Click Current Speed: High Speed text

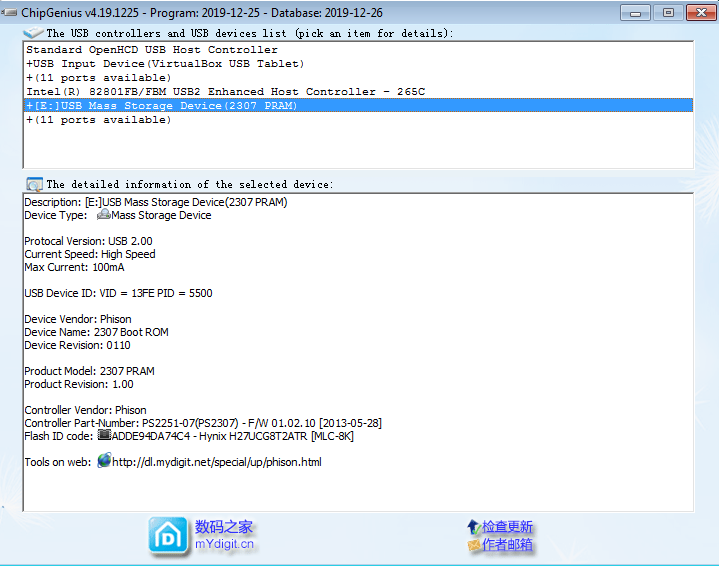click(90, 254)
